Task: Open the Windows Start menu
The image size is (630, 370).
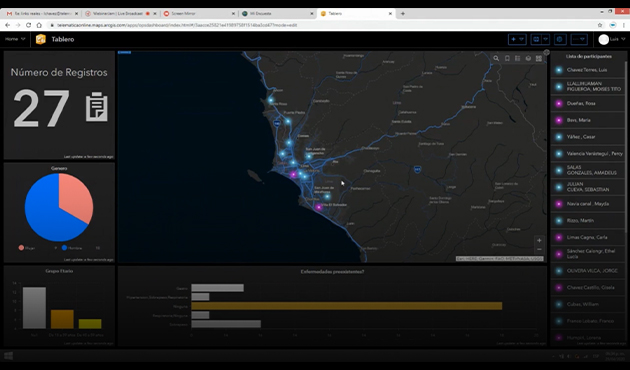Action: 8,356
